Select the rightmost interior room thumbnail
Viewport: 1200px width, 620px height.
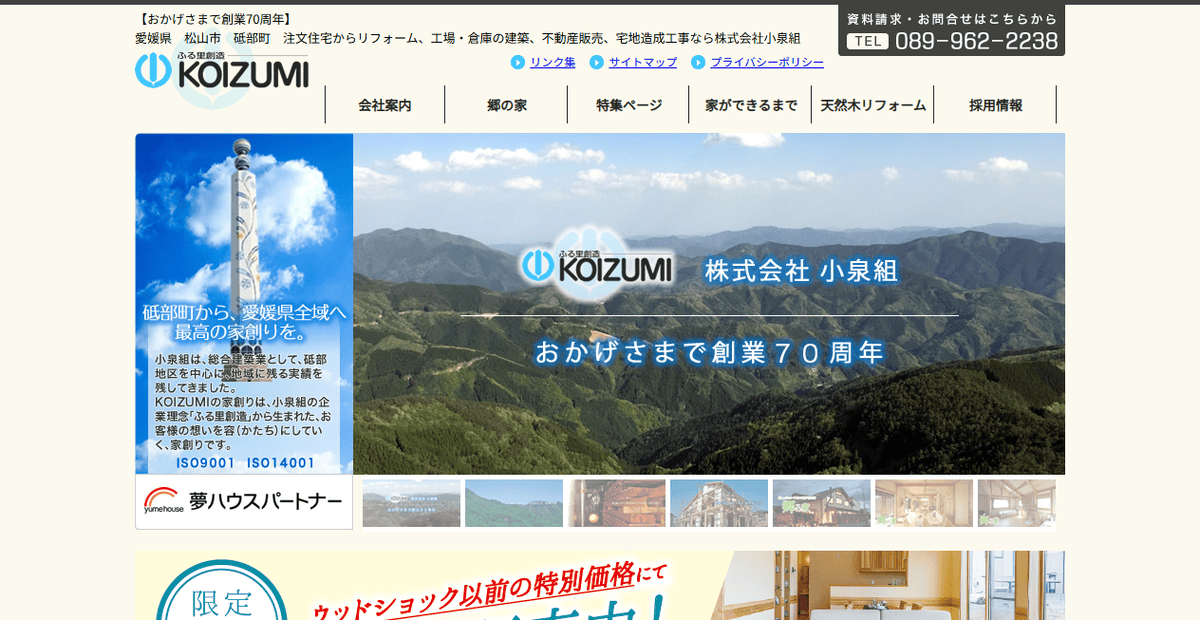[1017, 503]
